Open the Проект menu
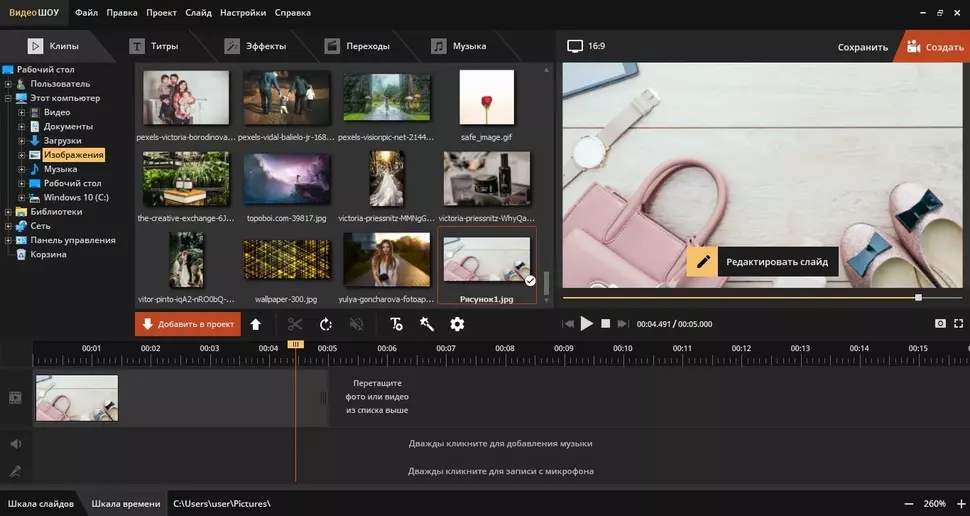 click(161, 13)
